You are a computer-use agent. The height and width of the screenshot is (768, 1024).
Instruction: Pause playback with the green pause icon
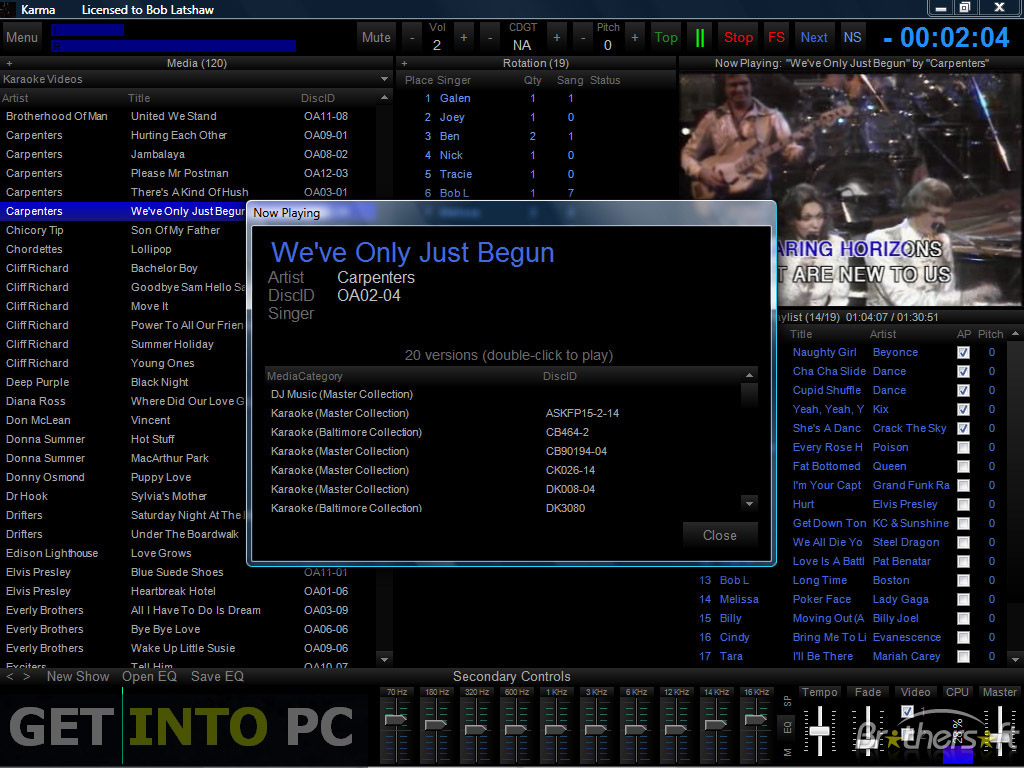(x=699, y=38)
